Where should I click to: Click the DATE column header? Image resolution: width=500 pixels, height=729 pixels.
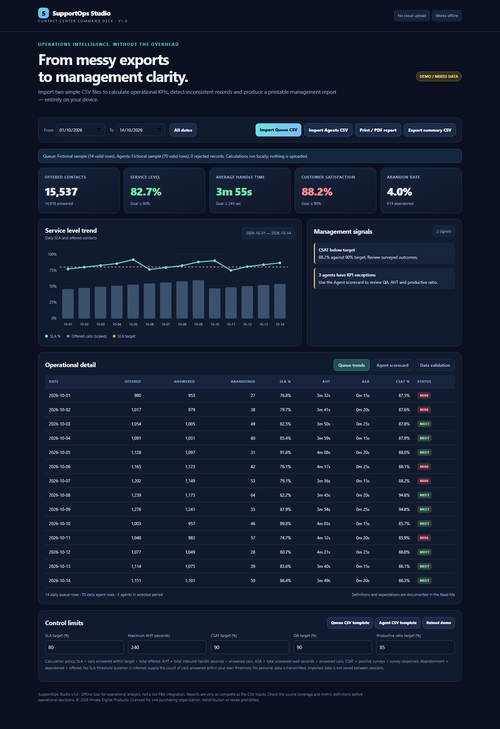coord(54,382)
